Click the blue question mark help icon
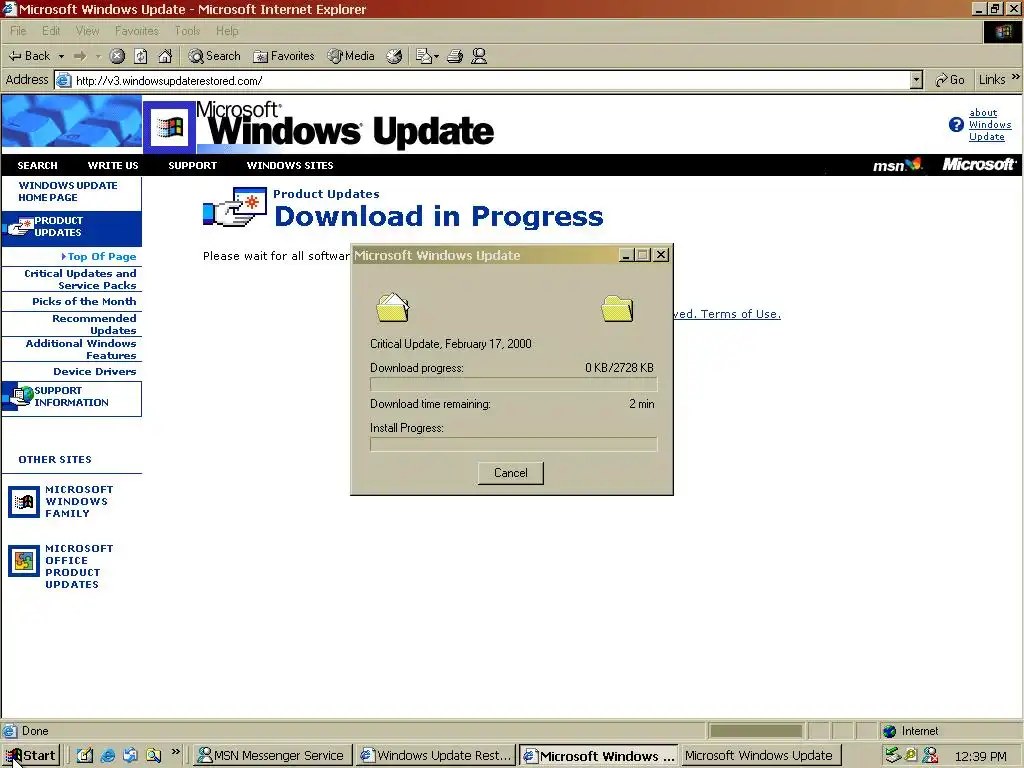This screenshot has height=768, width=1024. pos(956,125)
